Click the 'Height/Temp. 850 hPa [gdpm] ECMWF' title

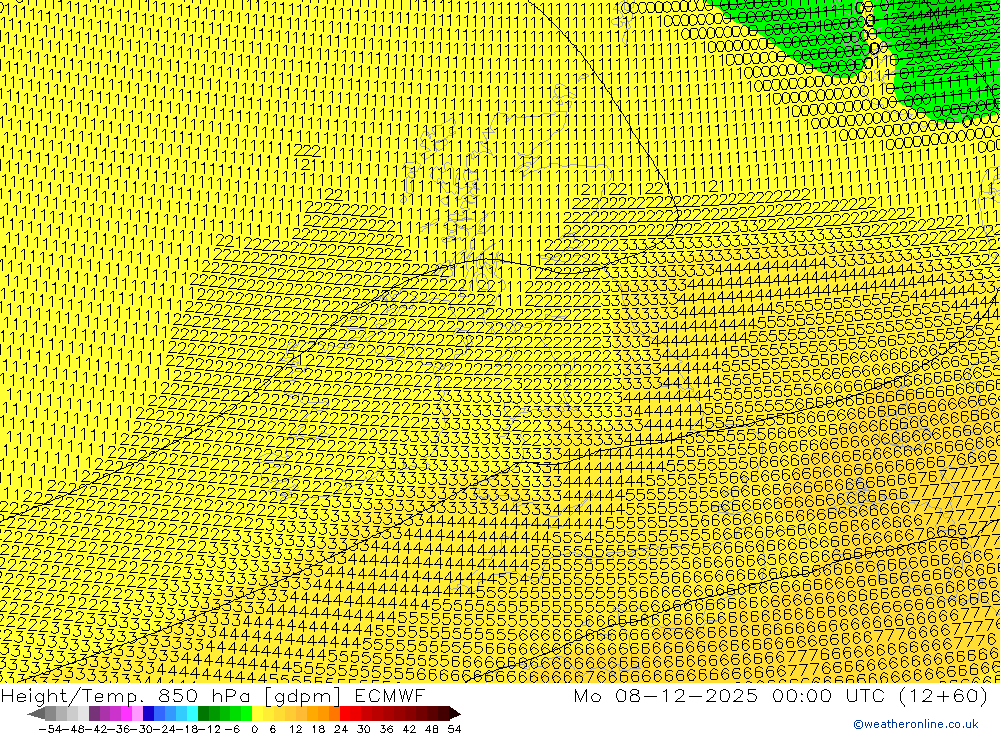(x=213, y=695)
